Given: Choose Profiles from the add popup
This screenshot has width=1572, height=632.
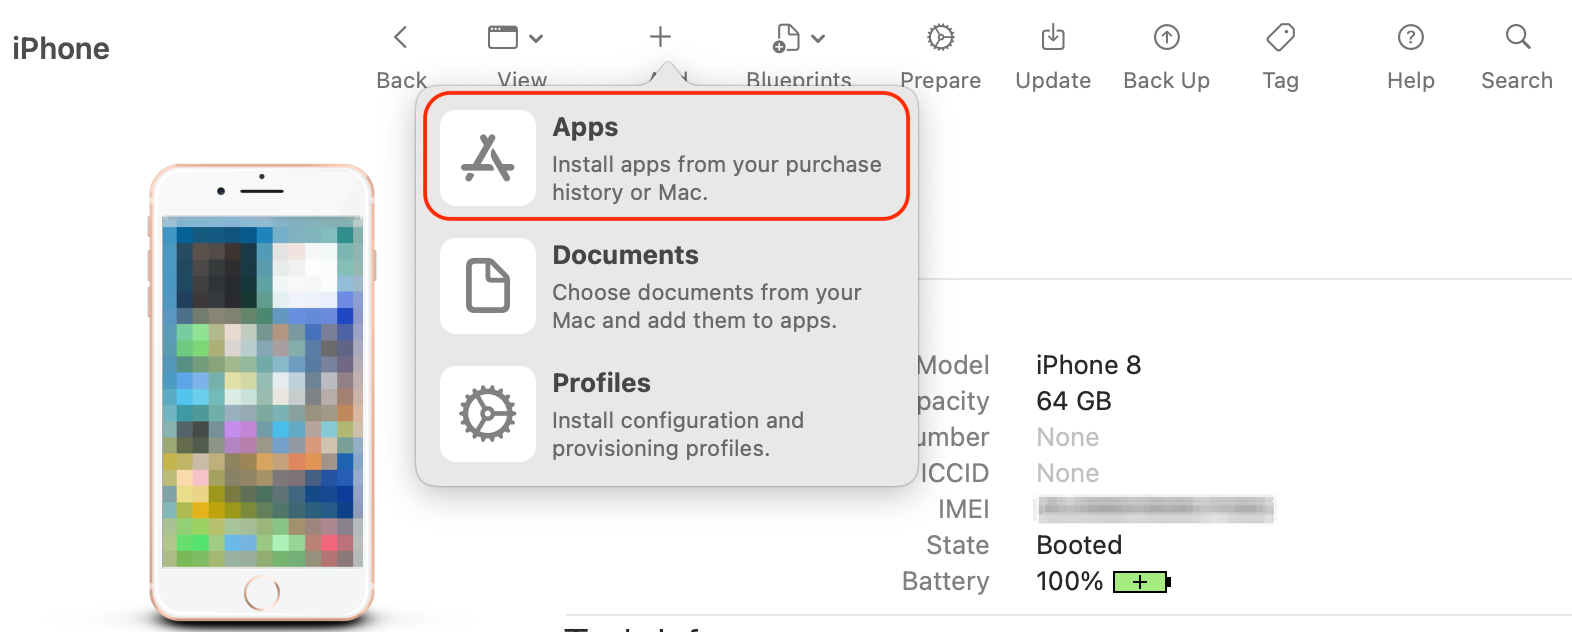Looking at the screenshot, I should 667,414.
